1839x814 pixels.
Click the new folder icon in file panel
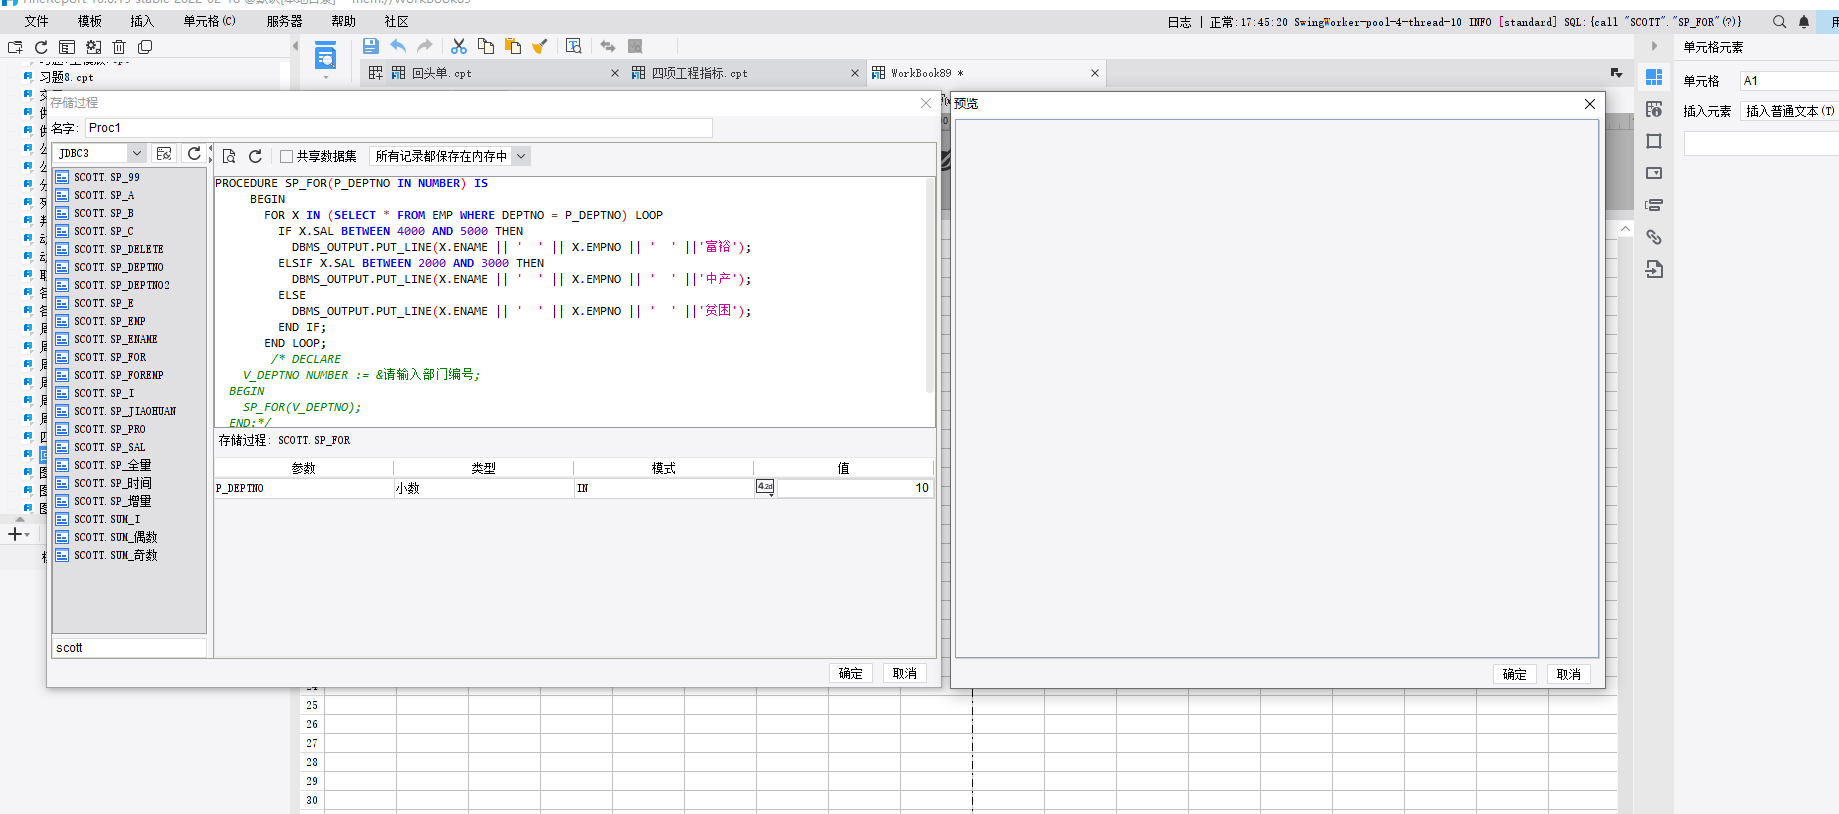15,47
